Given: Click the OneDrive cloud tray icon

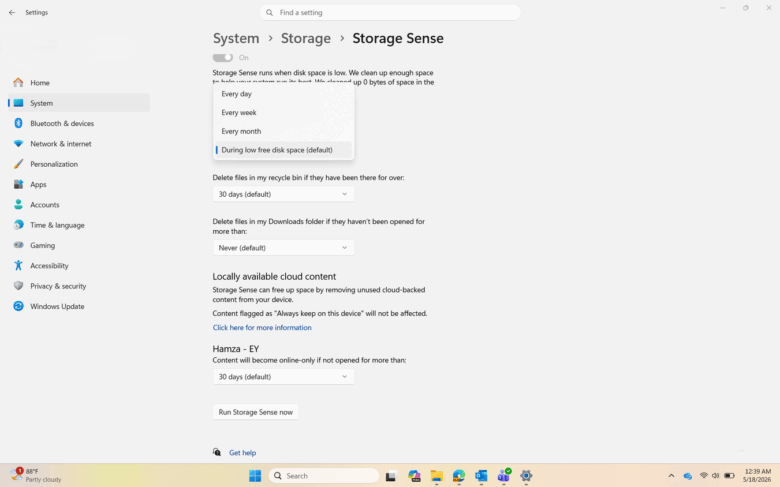Looking at the screenshot, I should tap(687, 476).
